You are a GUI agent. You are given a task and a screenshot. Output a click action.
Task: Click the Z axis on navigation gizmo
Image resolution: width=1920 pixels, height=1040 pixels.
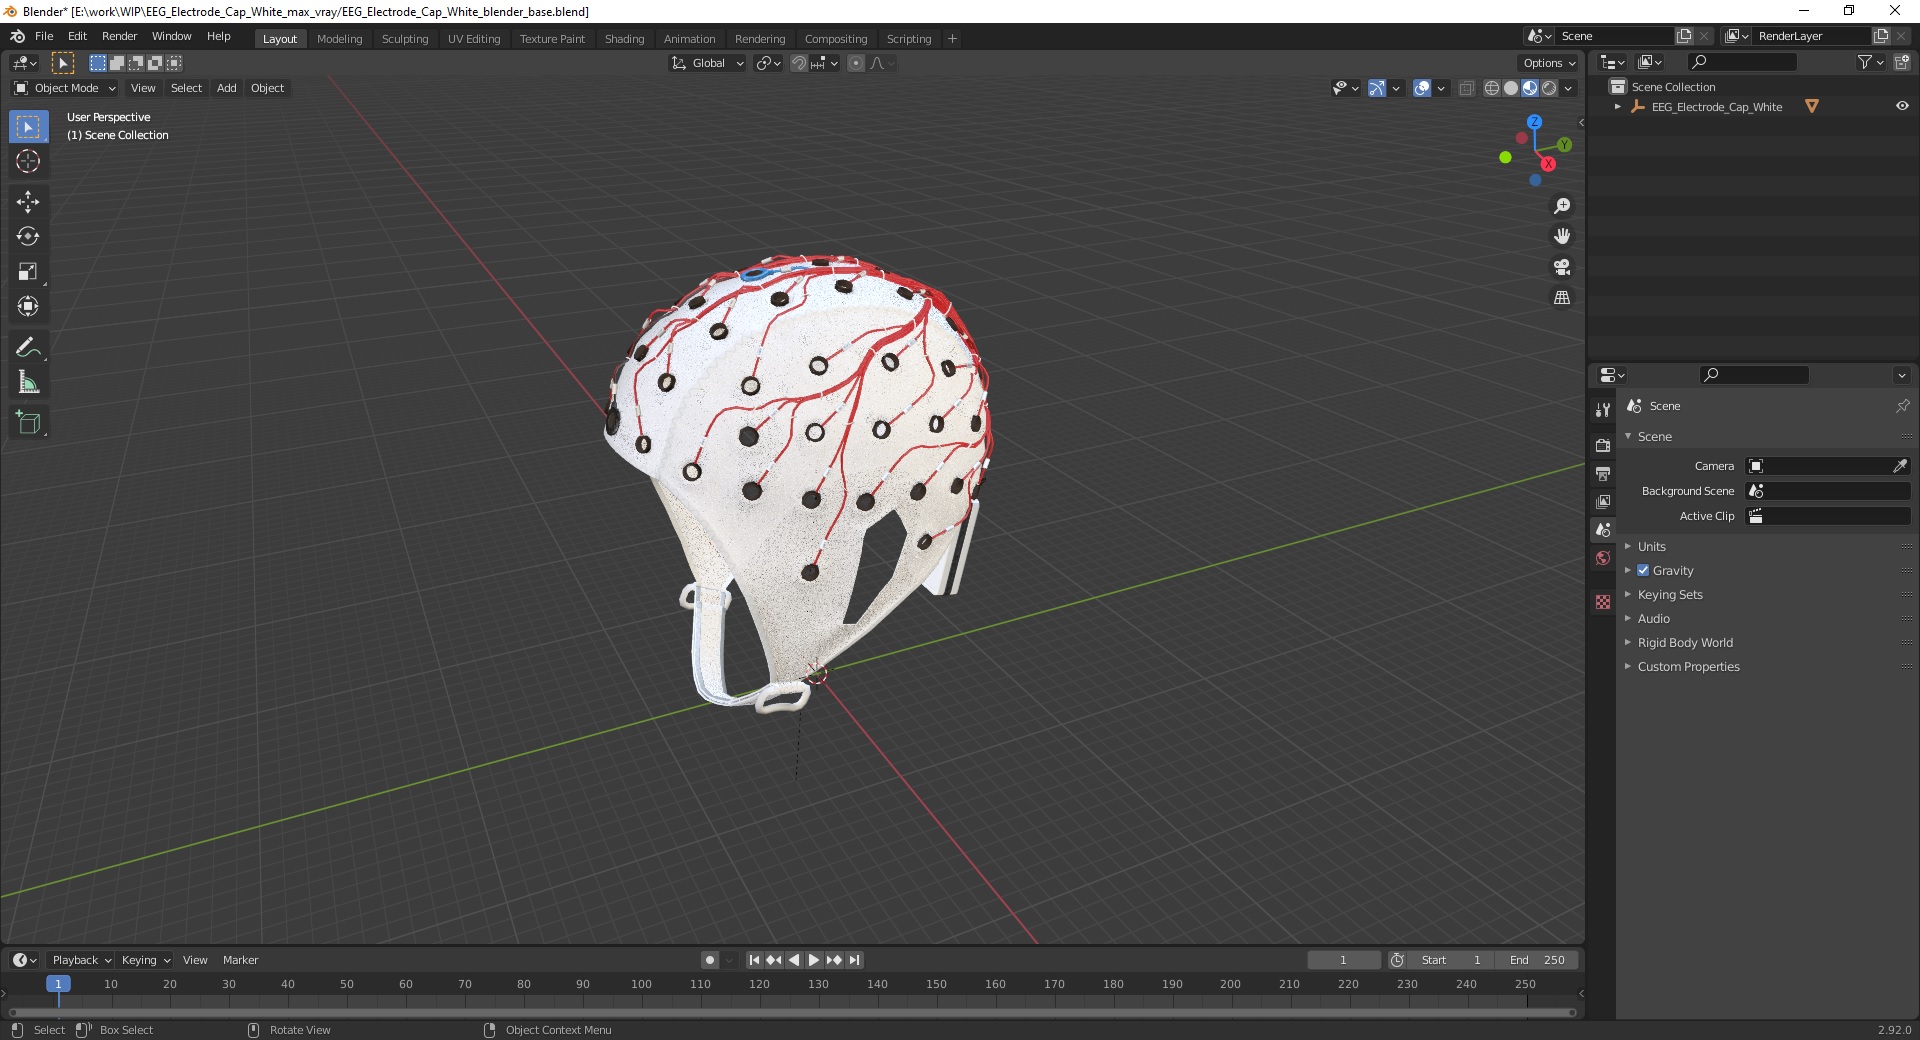1534,121
